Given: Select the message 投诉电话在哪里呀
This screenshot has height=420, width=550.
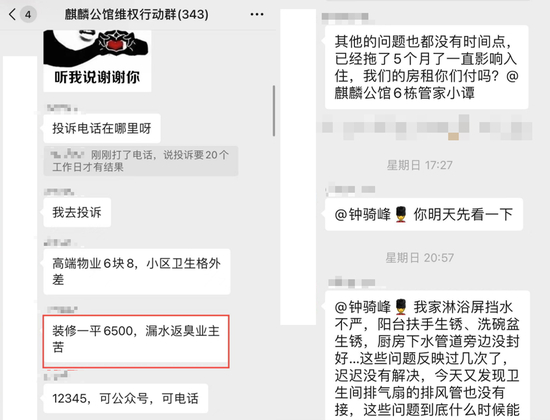Looking at the screenshot, I should pyautogui.click(x=102, y=128).
